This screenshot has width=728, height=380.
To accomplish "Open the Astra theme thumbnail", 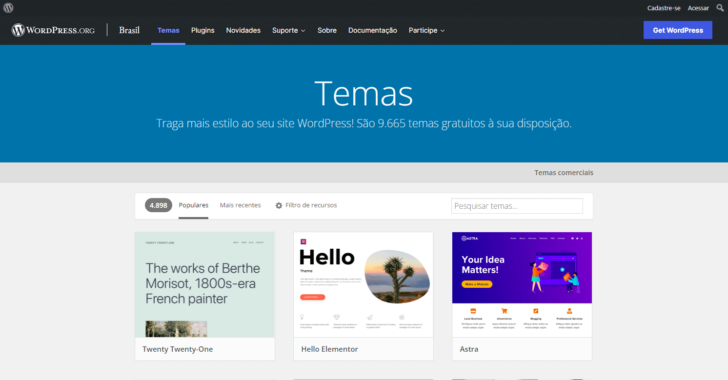I will [522, 285].
